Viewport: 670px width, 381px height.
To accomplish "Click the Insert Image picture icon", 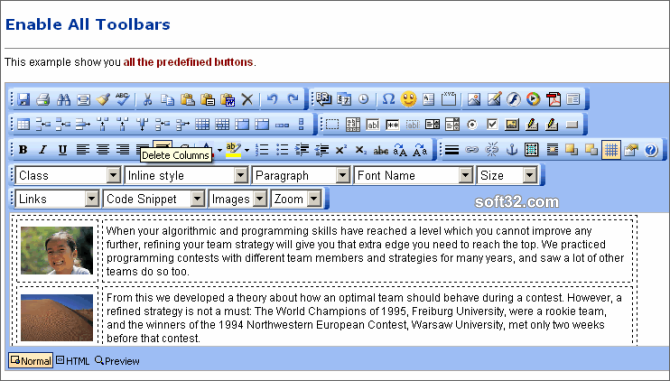I will pos(473,99).
